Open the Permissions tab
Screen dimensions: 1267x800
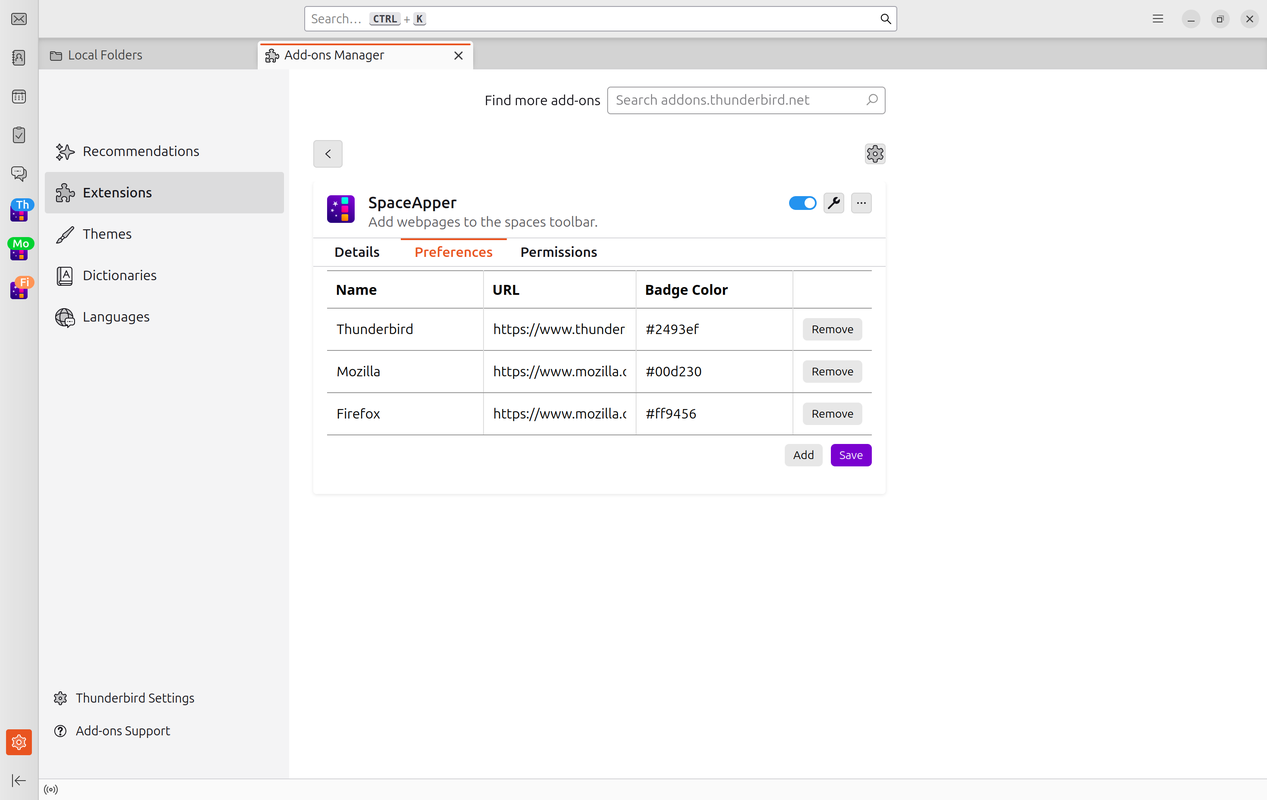[559, 252]
